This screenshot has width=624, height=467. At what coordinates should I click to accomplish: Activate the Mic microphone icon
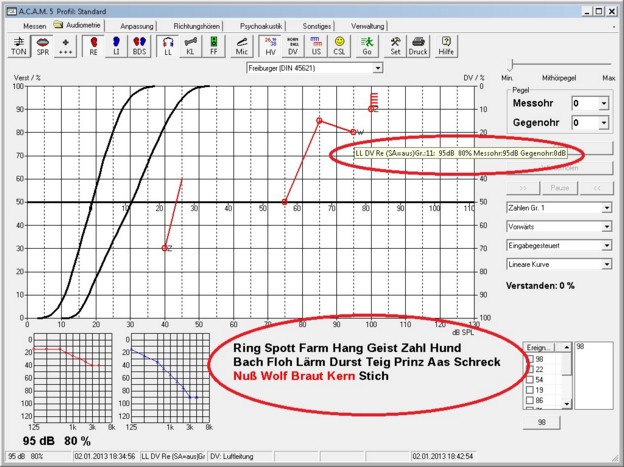pyautogui.click(x=242, y=46)
